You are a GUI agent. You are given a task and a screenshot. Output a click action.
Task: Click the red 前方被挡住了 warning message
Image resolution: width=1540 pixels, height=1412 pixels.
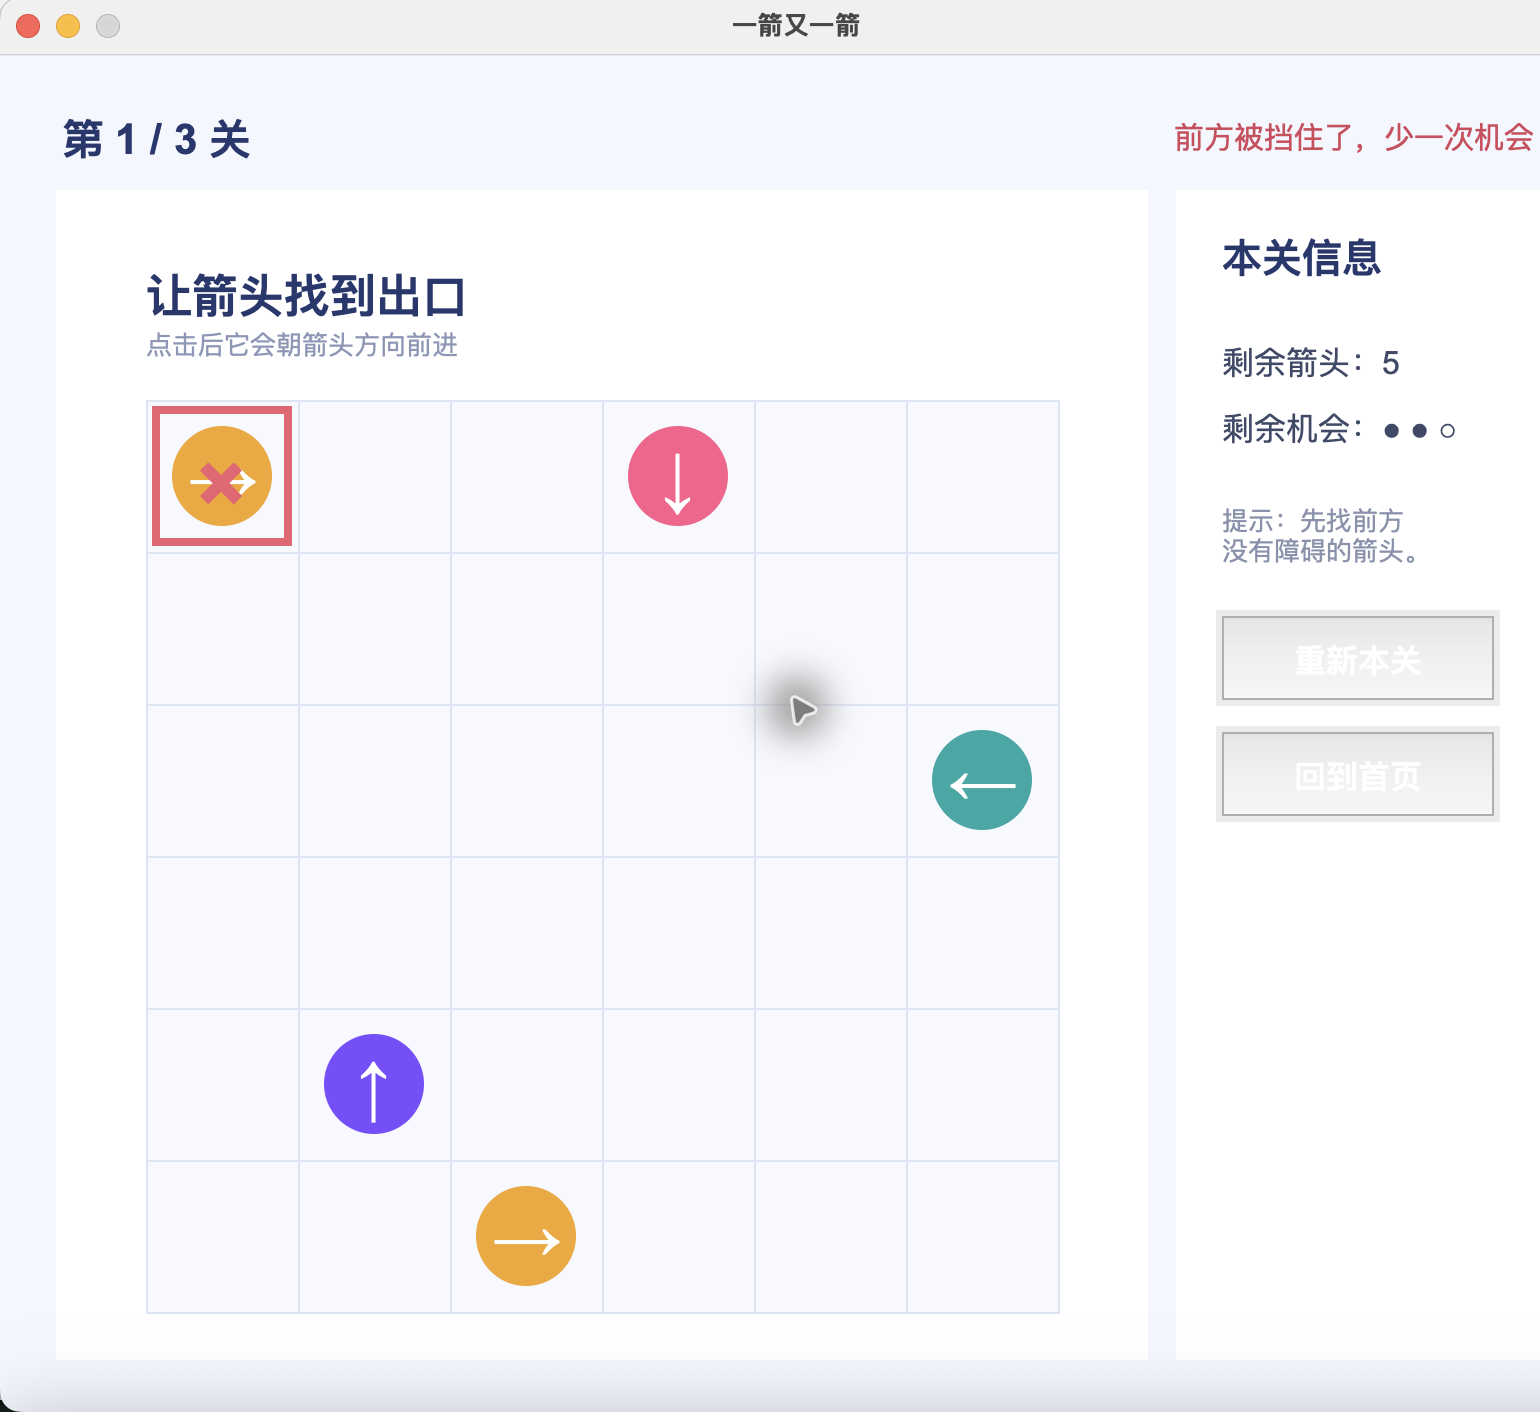1353,137
